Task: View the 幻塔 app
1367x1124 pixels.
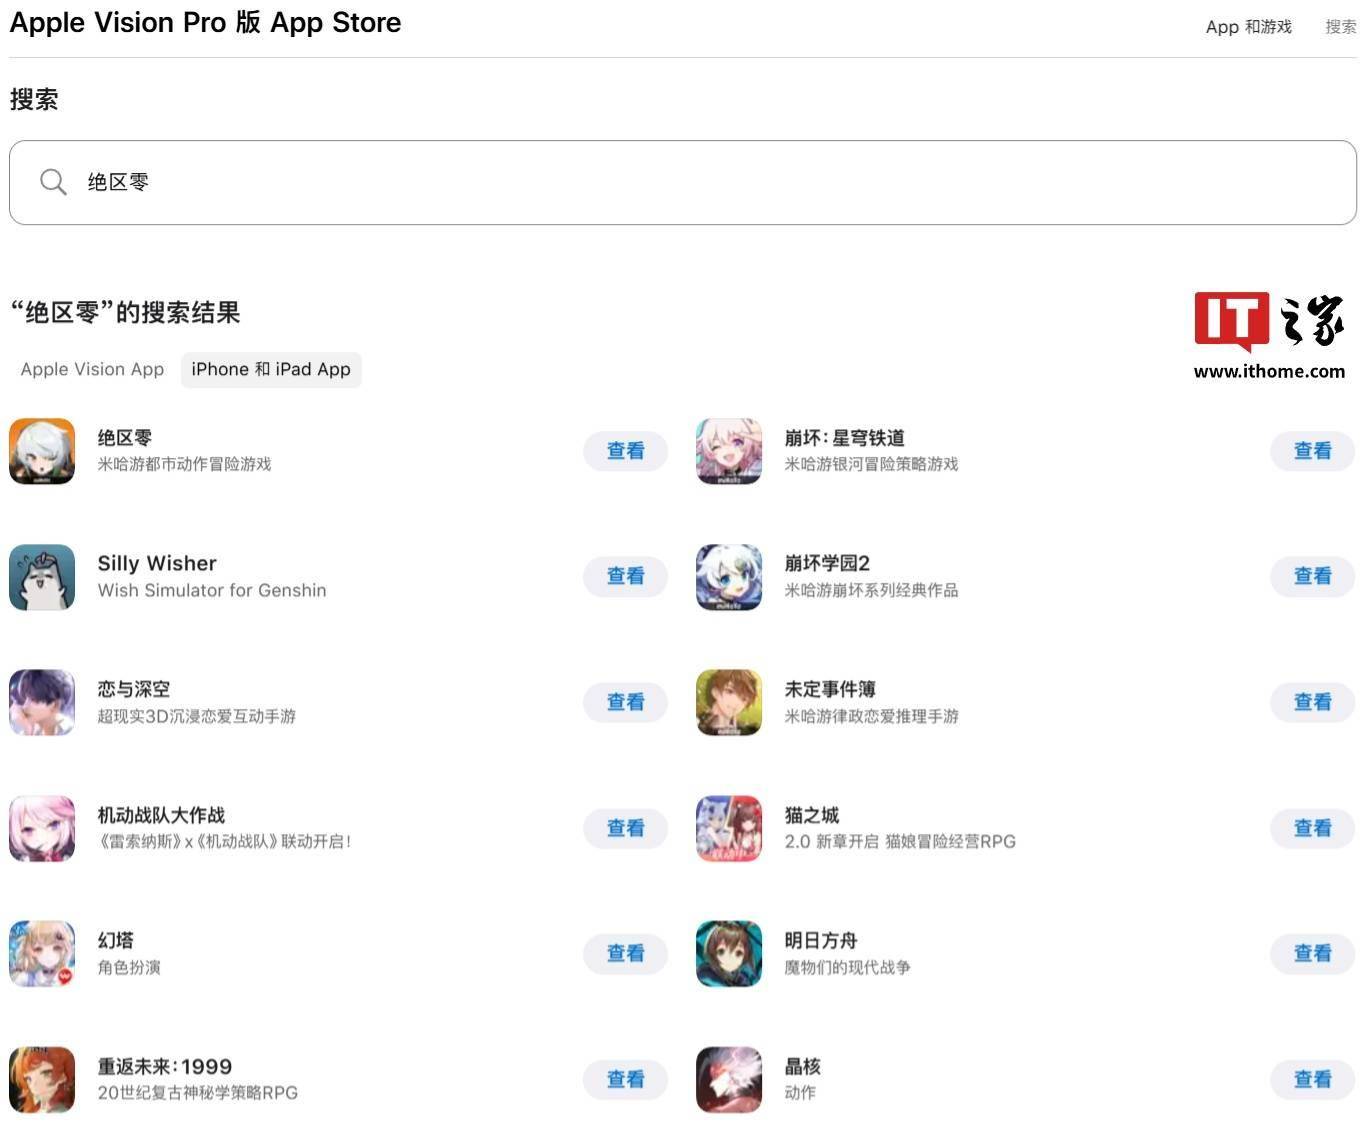Action: (626, 953)
